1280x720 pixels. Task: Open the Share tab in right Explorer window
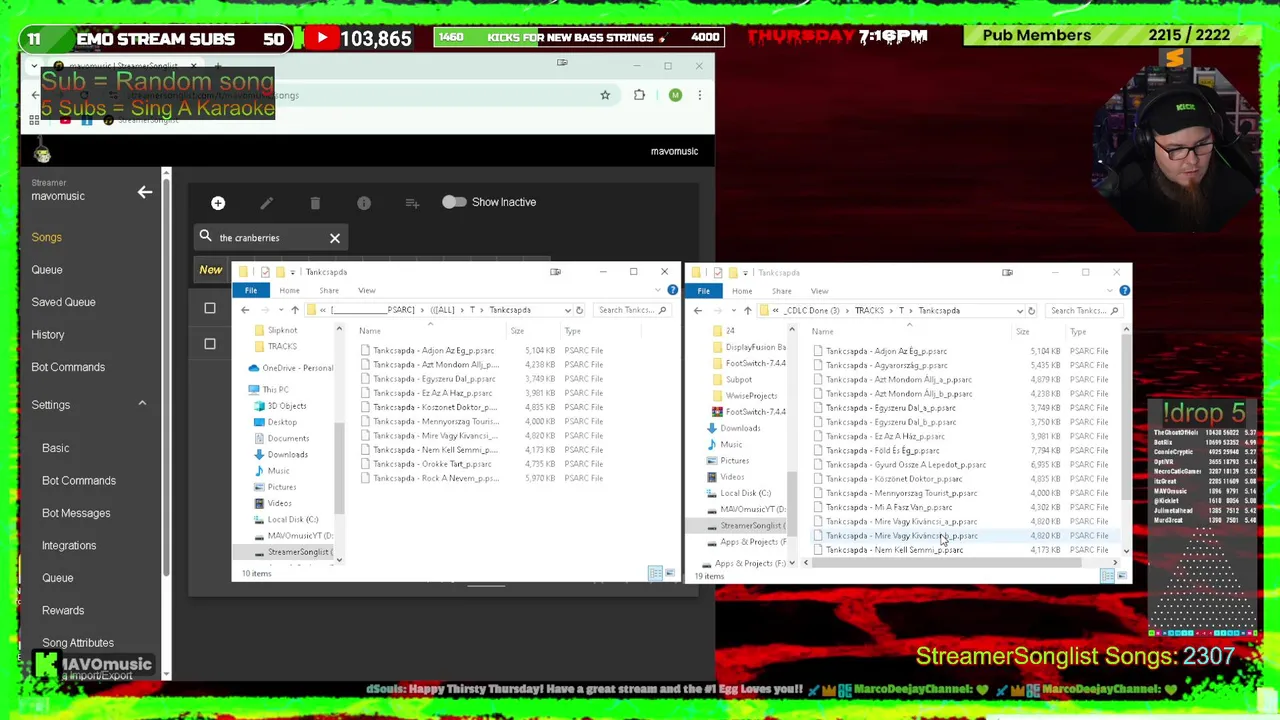click(x=781, y=291)
